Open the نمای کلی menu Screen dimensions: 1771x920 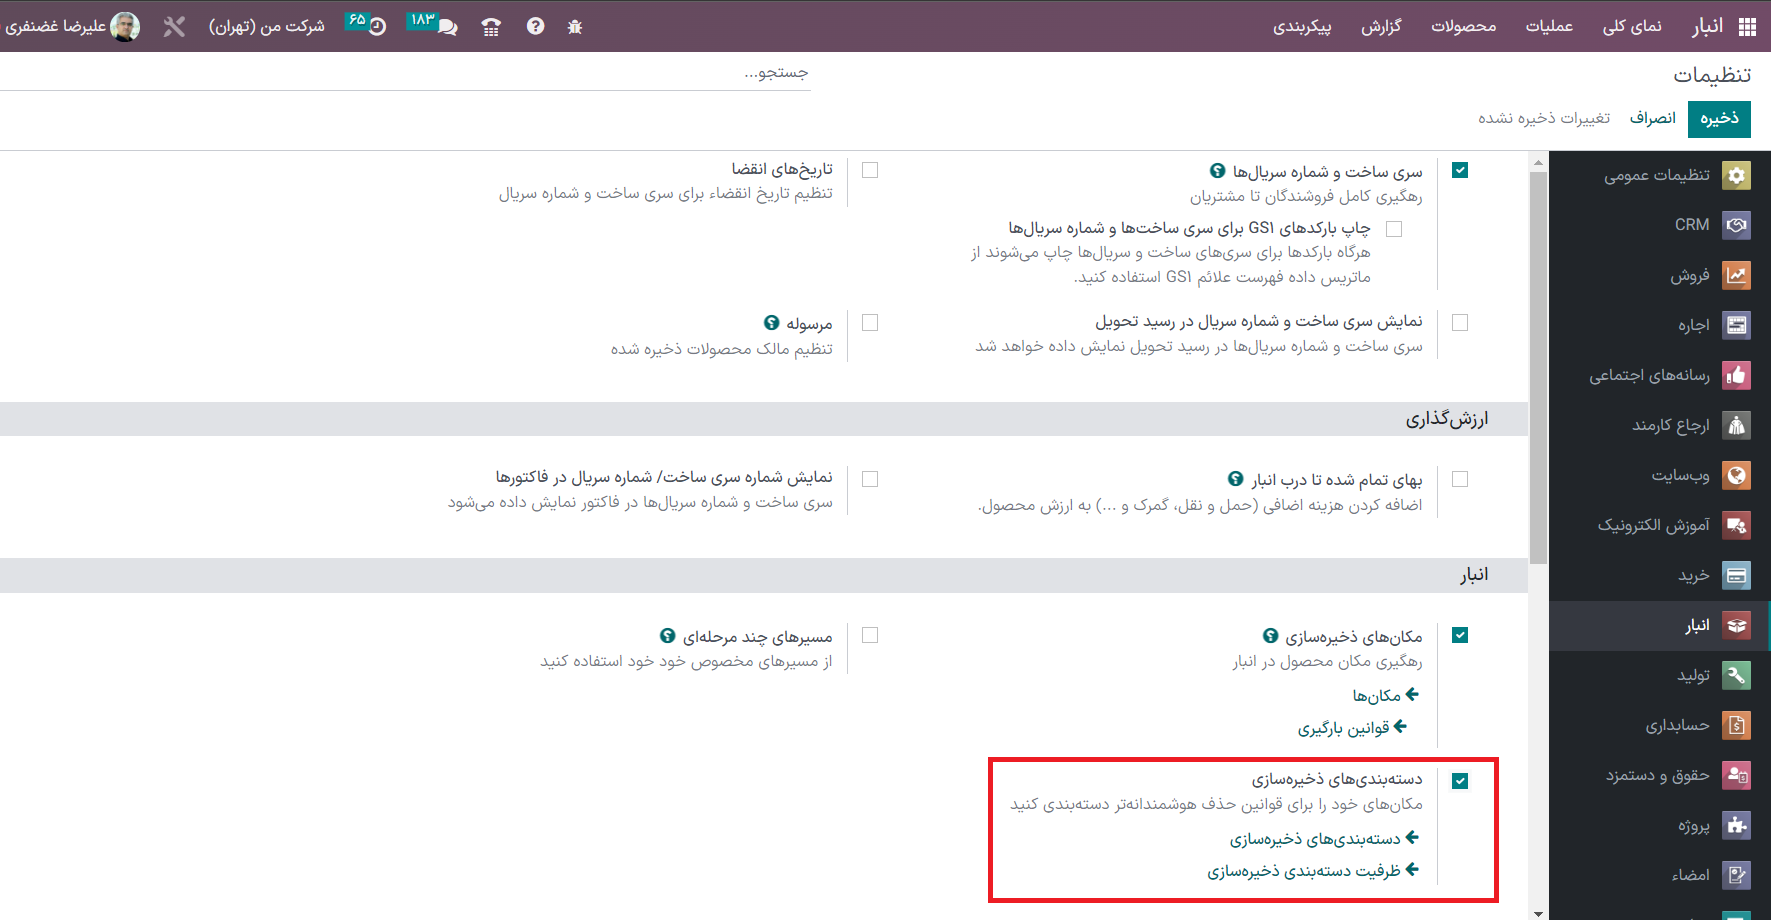click(x=1632, y=26)
